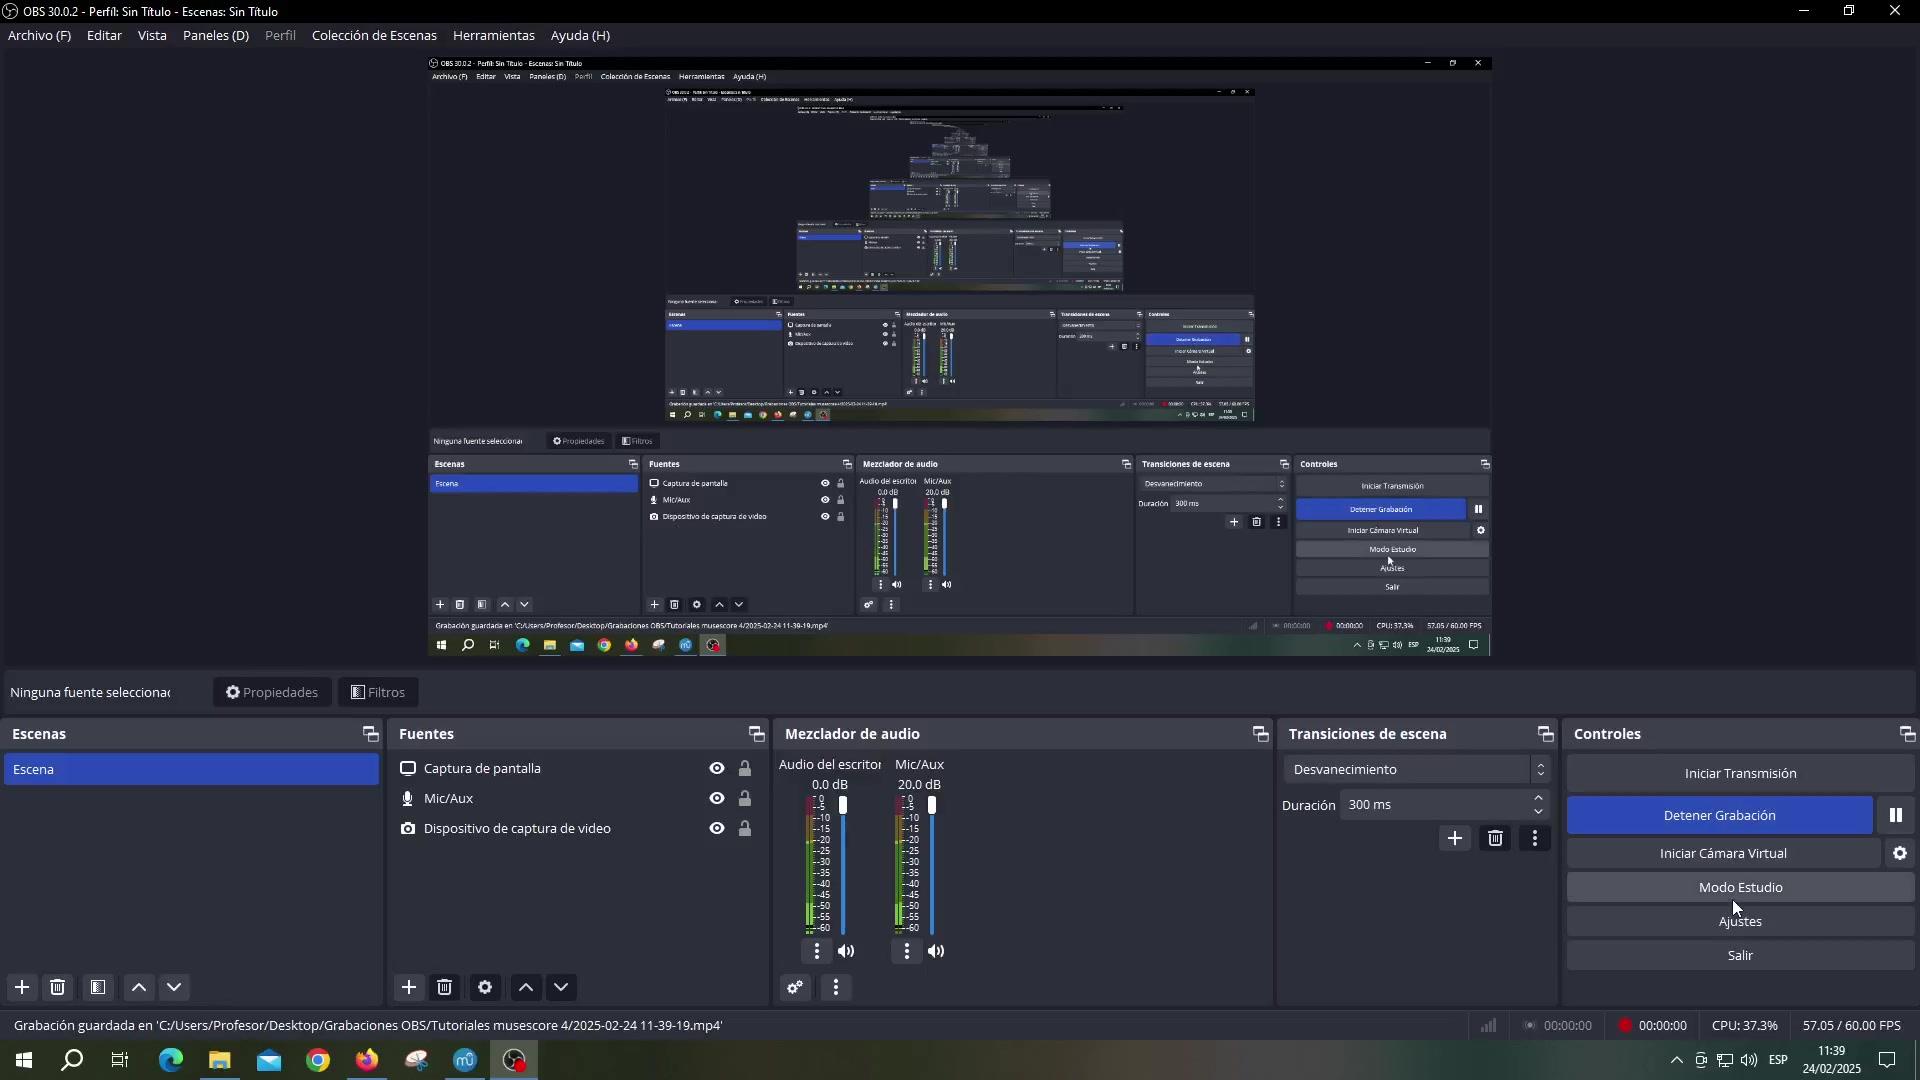
Task: Toggle visibility of Mic/Aux source
Action: (717, 799)
